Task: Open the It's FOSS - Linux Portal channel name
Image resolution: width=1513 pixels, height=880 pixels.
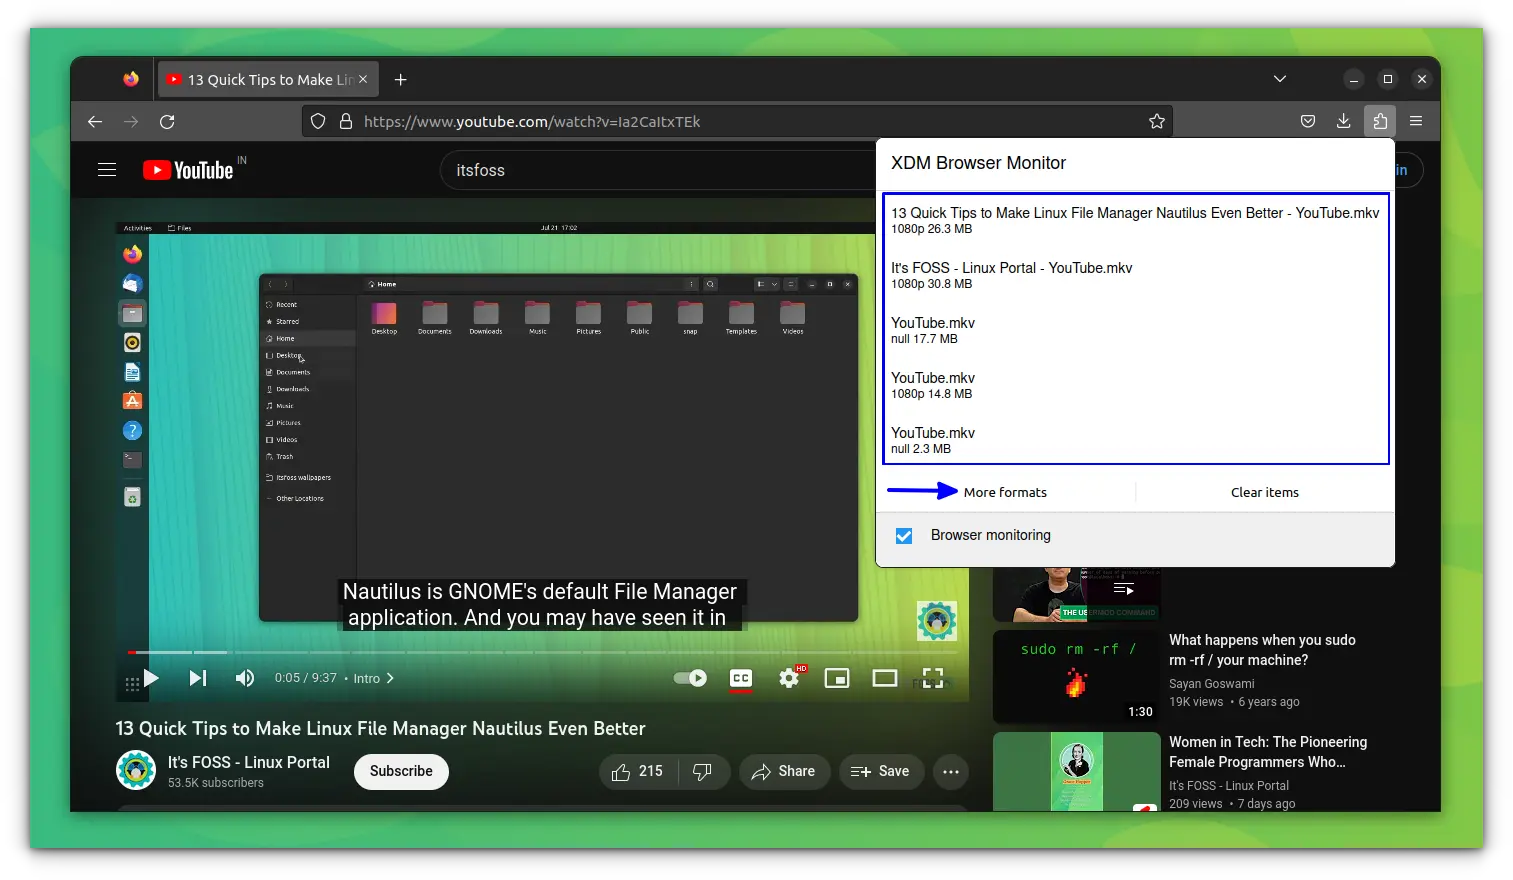Action: (248, 762)
